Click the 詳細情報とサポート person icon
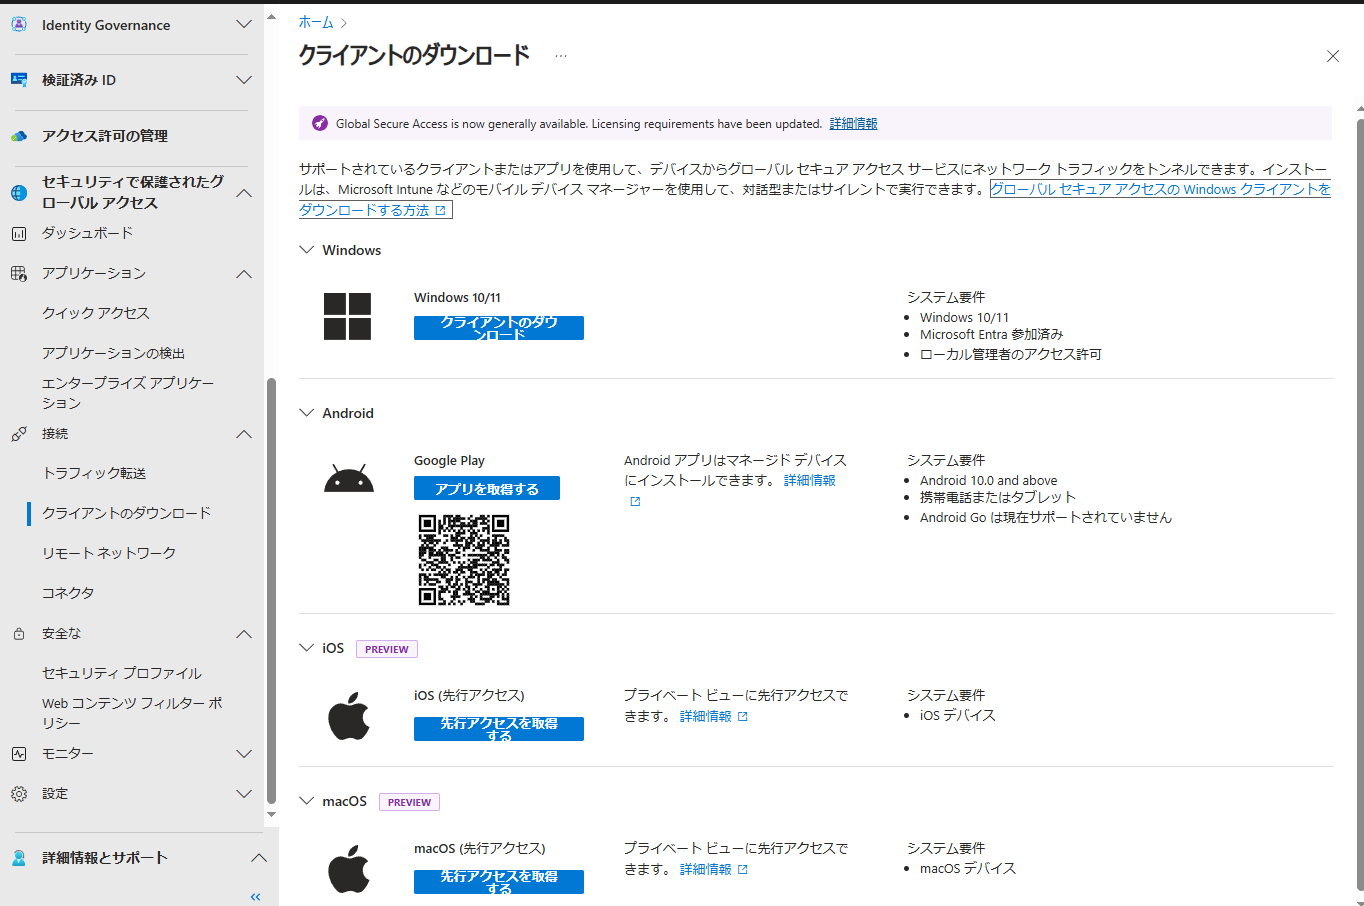This screenshot has height=906, width=1364. point(19,858)
